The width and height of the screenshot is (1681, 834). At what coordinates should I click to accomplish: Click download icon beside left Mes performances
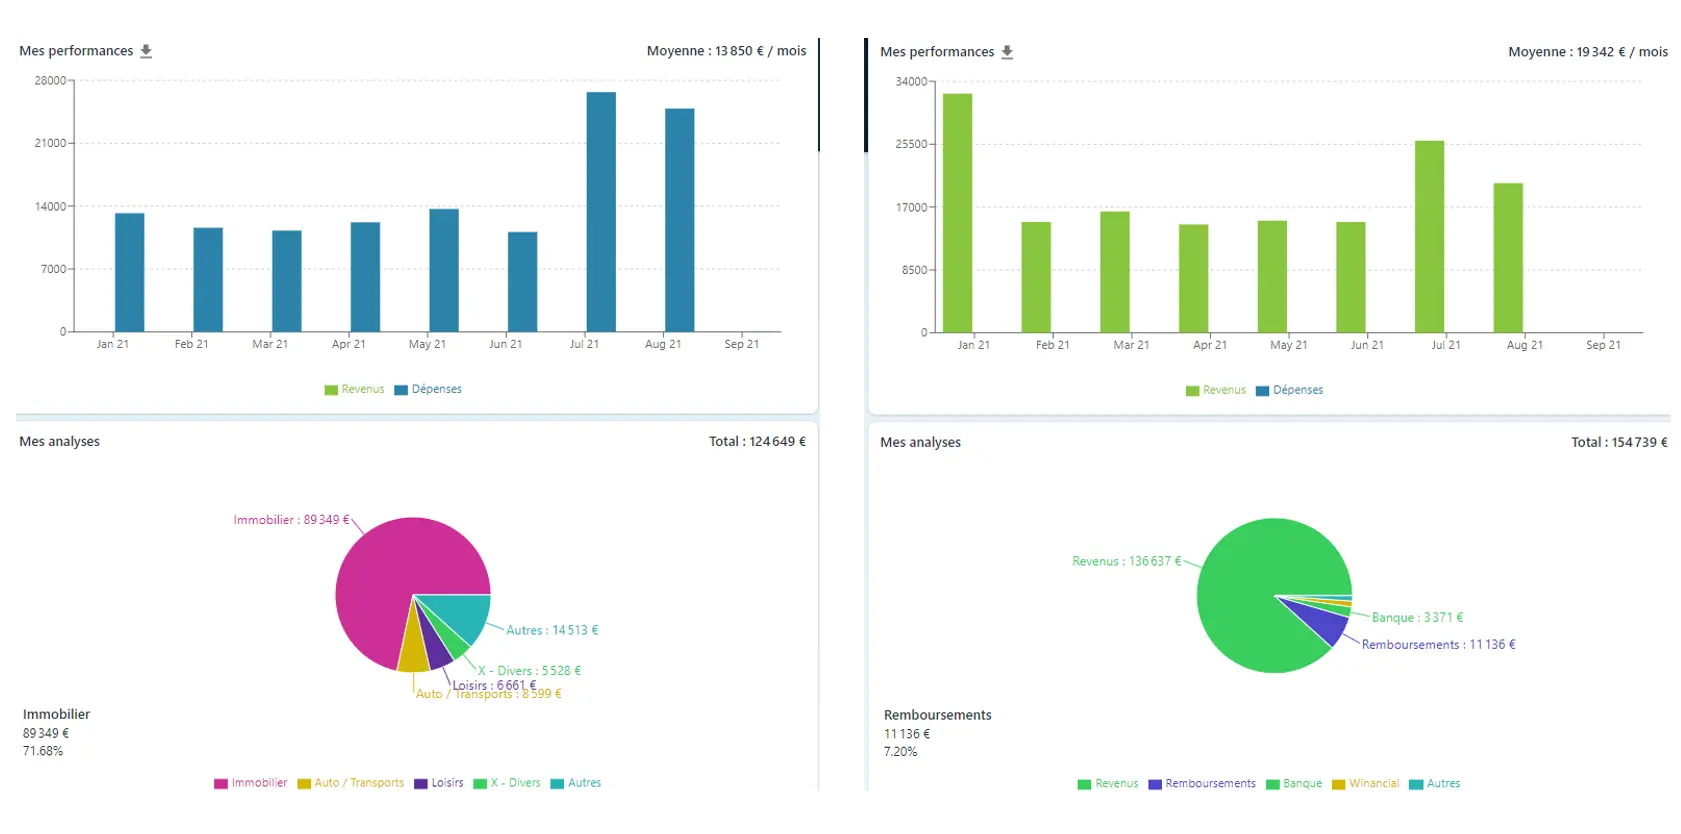(146, 51)
